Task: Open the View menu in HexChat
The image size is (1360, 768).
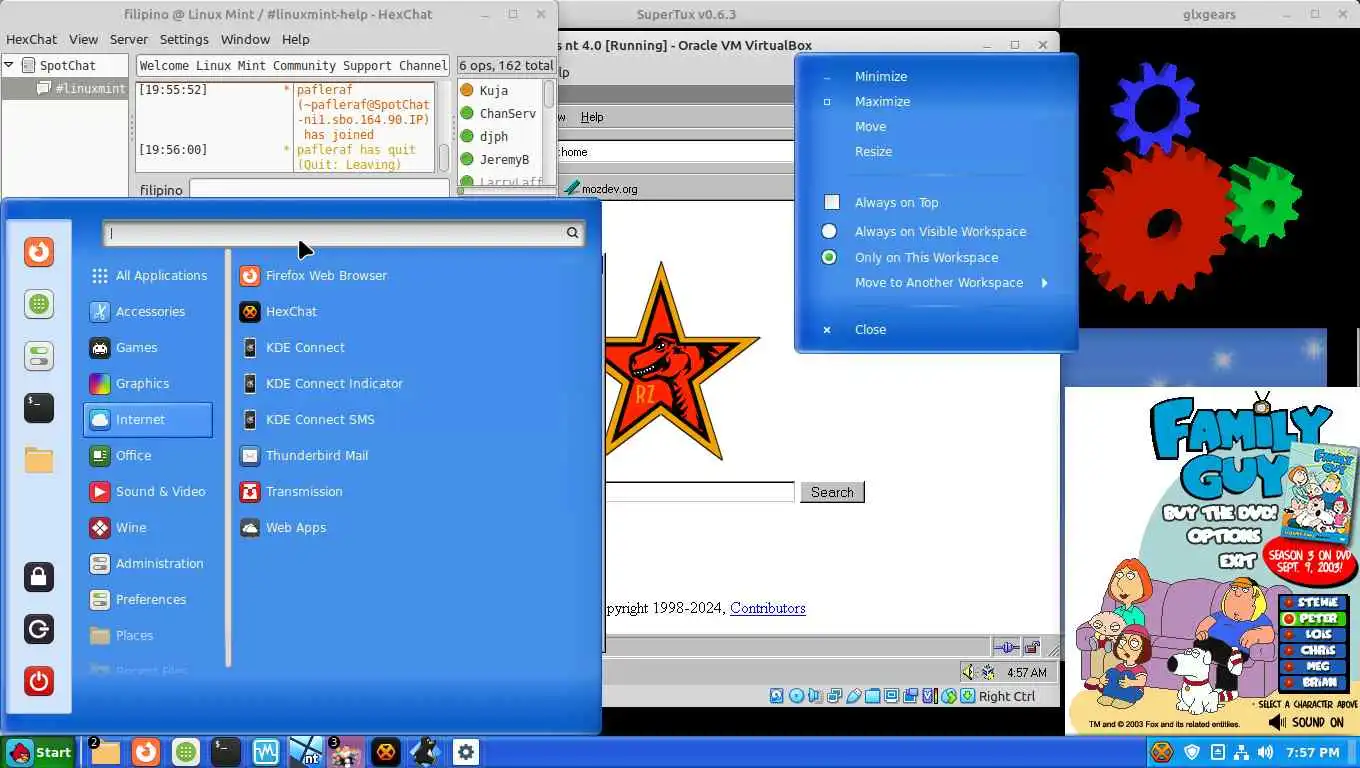Action: click(83, 39)
